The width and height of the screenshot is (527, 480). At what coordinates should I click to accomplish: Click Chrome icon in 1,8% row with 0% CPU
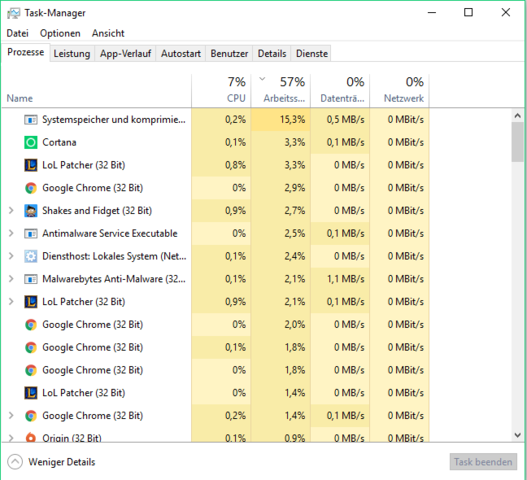click(31, 370)
